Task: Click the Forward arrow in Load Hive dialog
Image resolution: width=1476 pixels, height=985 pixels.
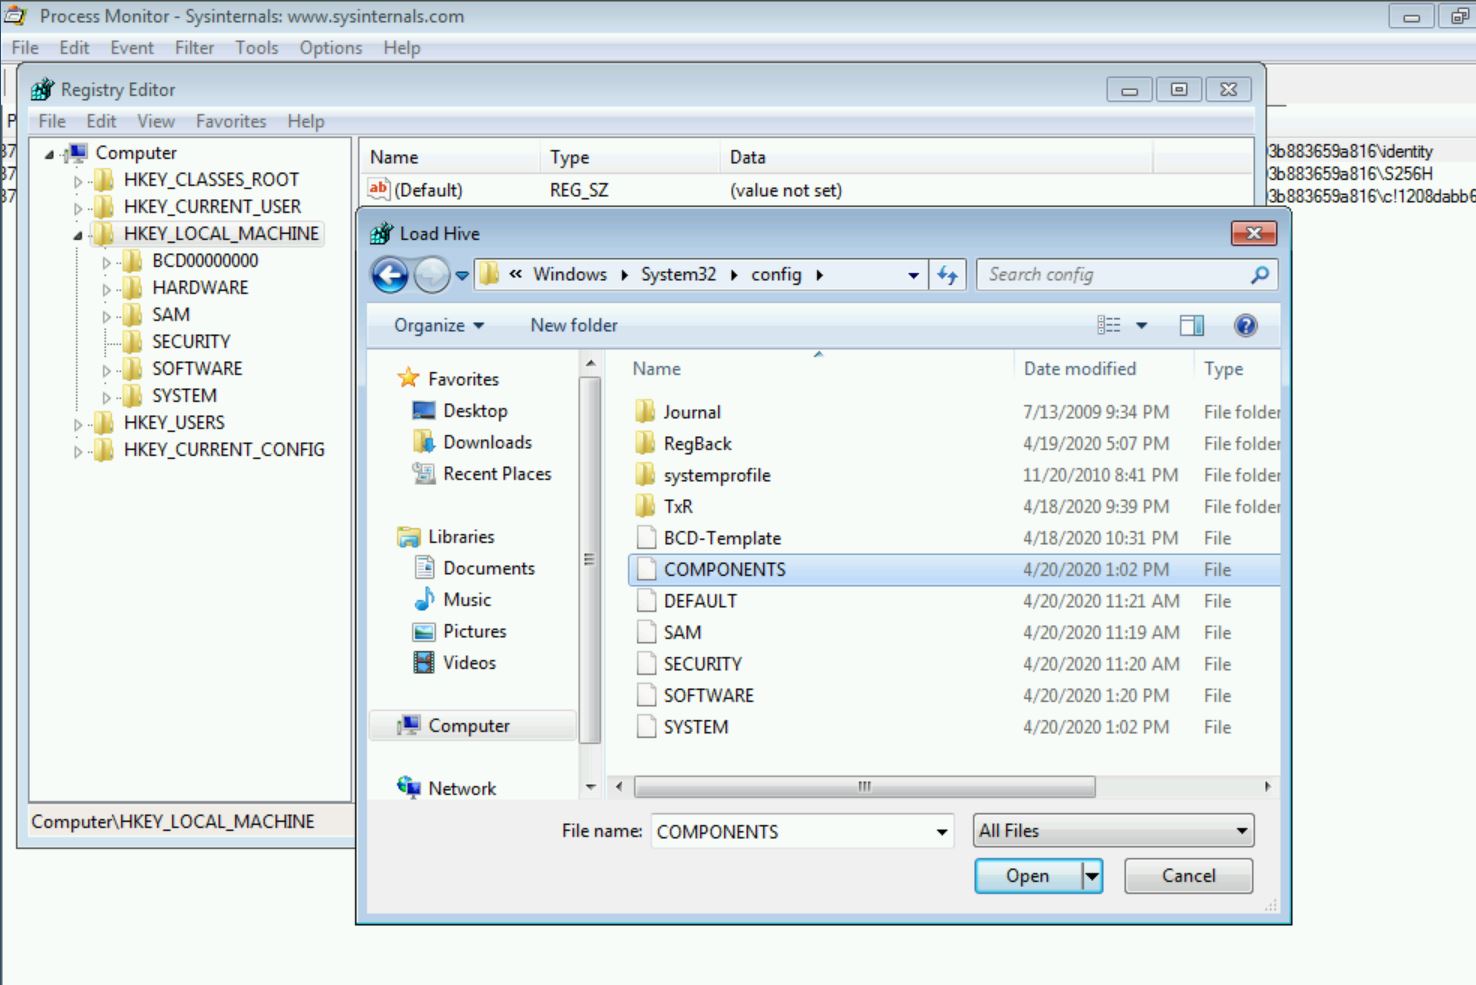Action: point(431,275)
